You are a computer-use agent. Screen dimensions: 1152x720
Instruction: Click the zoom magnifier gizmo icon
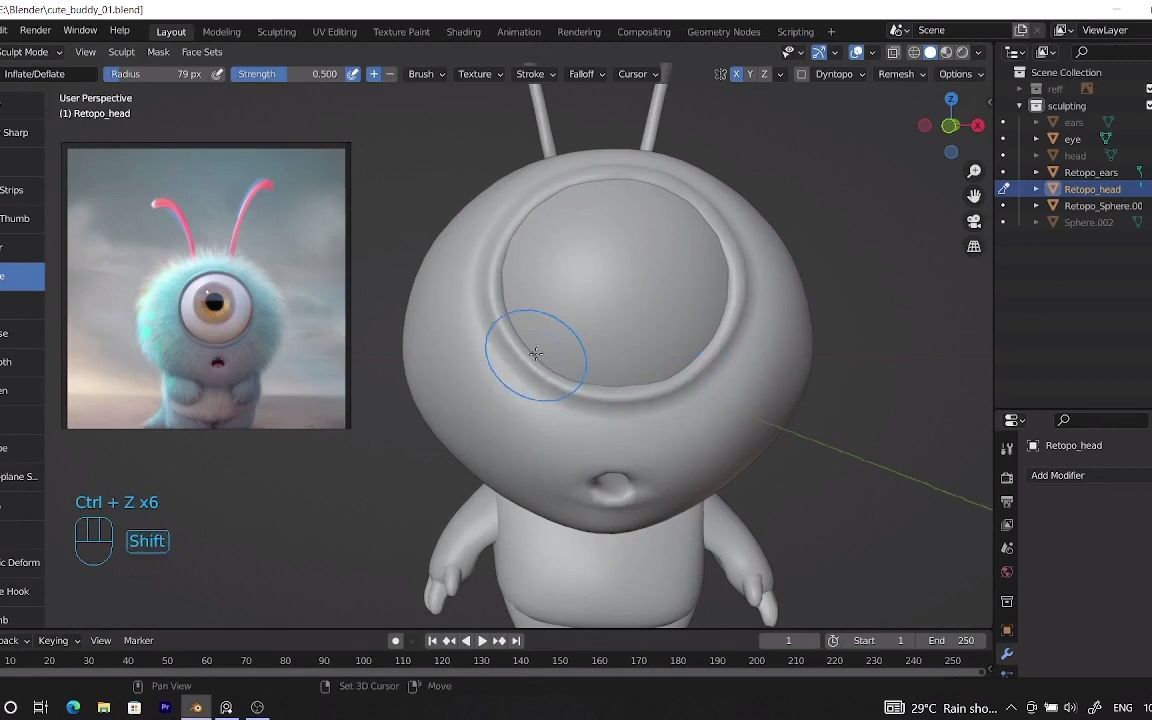click(x=974, y=170)
